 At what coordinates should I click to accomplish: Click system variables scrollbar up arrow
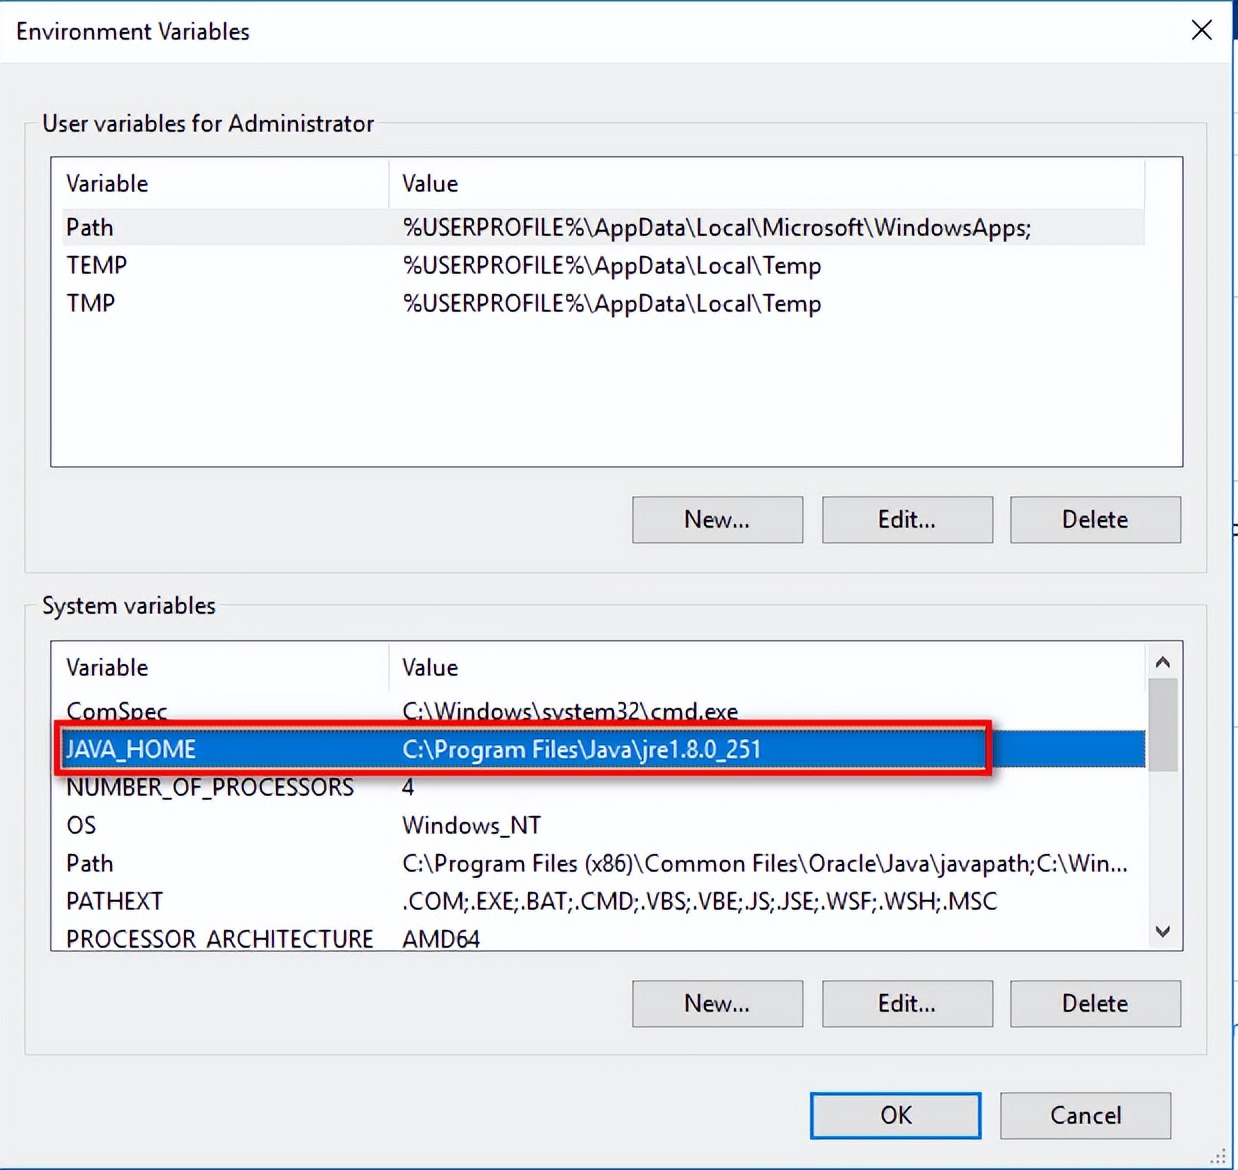click(1162, 662)
